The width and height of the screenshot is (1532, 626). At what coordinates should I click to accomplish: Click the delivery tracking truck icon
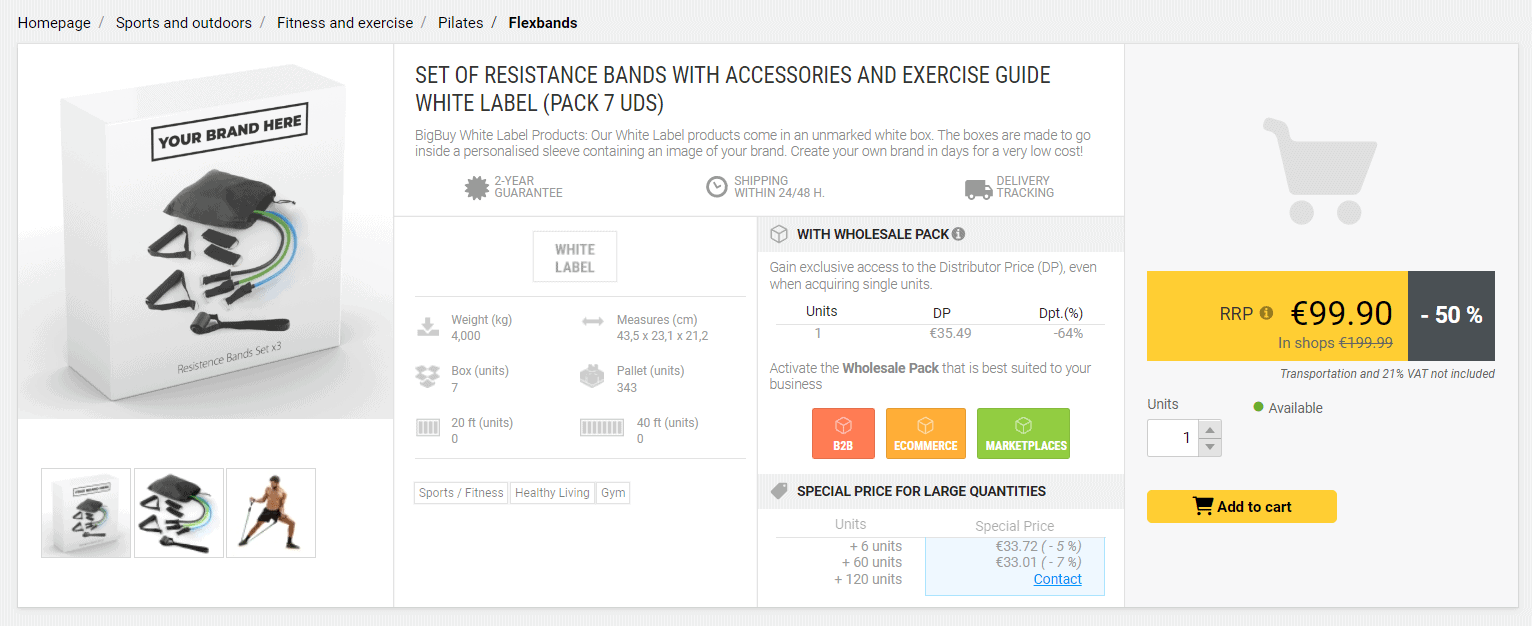point(978,188)
